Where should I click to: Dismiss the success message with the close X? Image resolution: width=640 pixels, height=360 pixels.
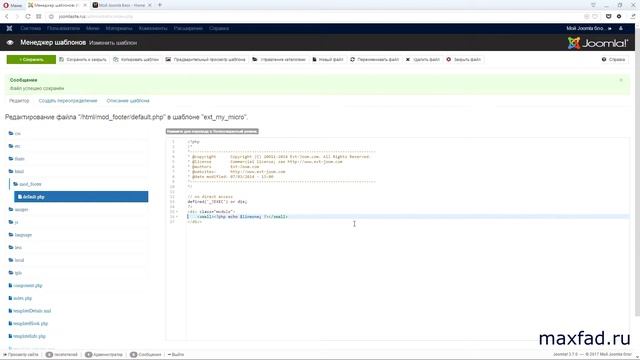621,80
